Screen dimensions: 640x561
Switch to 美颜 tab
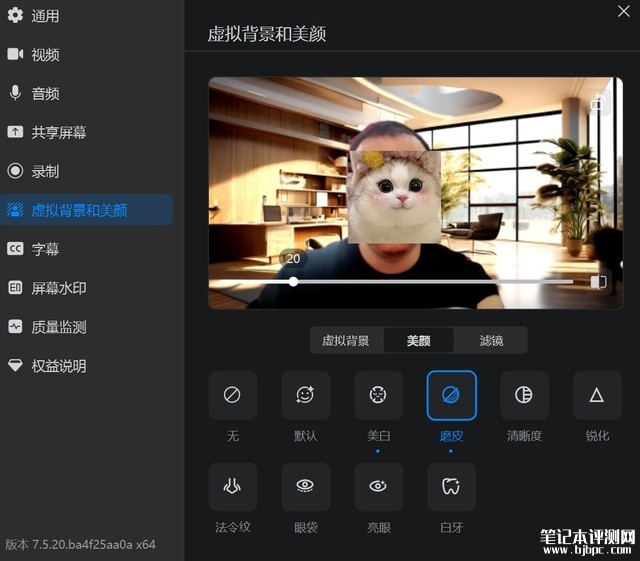(418, 340)
